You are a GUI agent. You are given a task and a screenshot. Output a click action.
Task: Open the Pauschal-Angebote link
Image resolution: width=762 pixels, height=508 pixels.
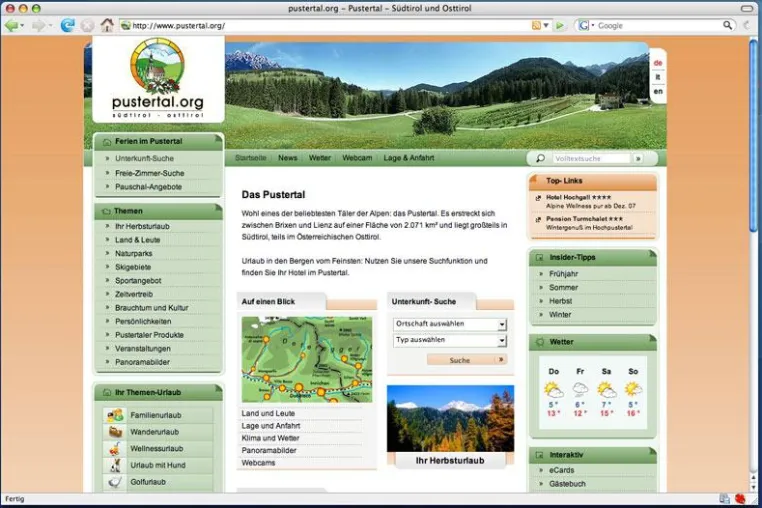[x=148, y=187]
